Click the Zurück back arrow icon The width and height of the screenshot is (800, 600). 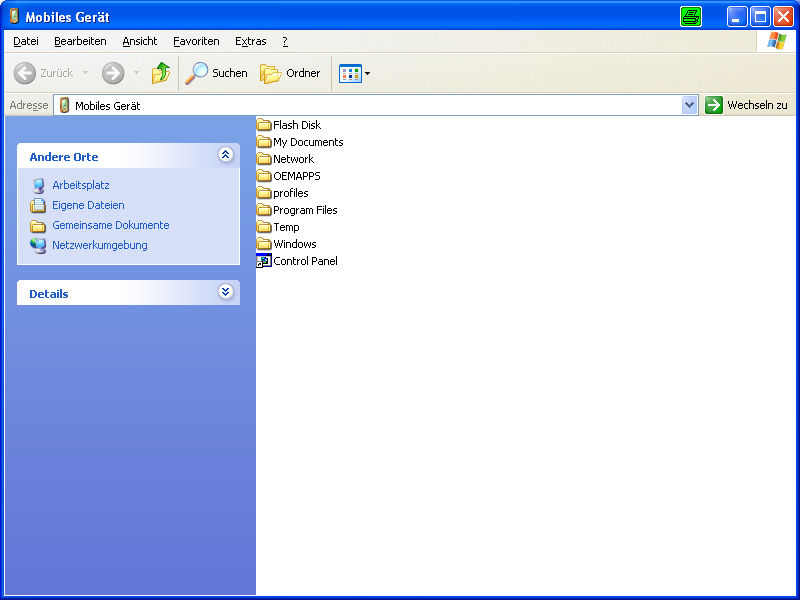click(x=24, y=73)
